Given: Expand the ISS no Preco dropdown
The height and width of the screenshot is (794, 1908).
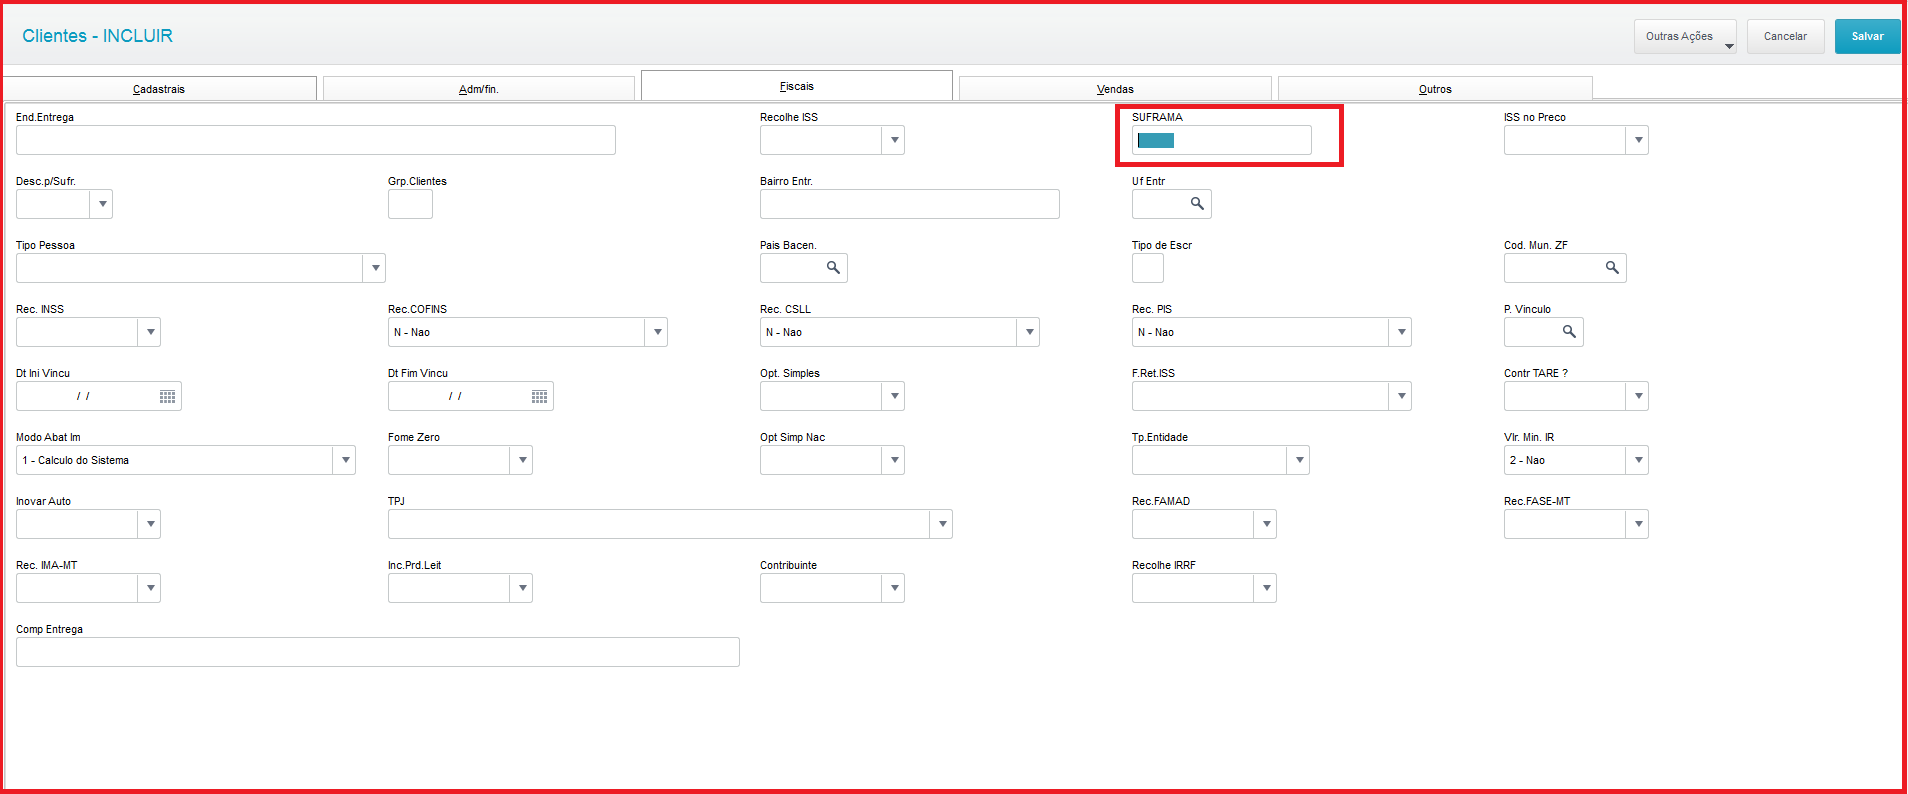Looking at the screenshot, I should tap(1638, 140).
